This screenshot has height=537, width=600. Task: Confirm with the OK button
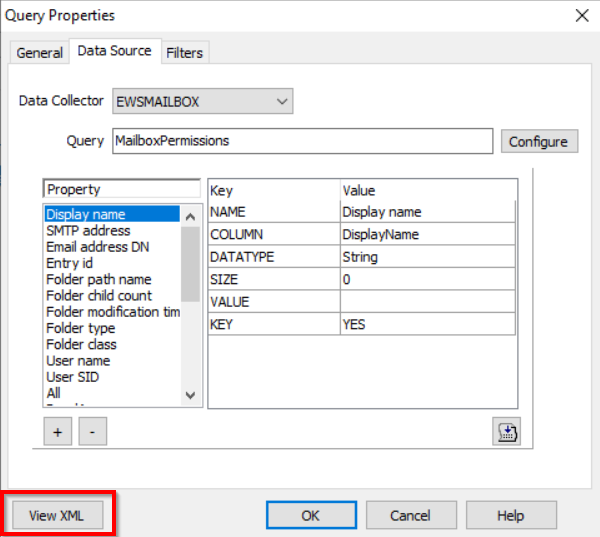click(311, 515)
